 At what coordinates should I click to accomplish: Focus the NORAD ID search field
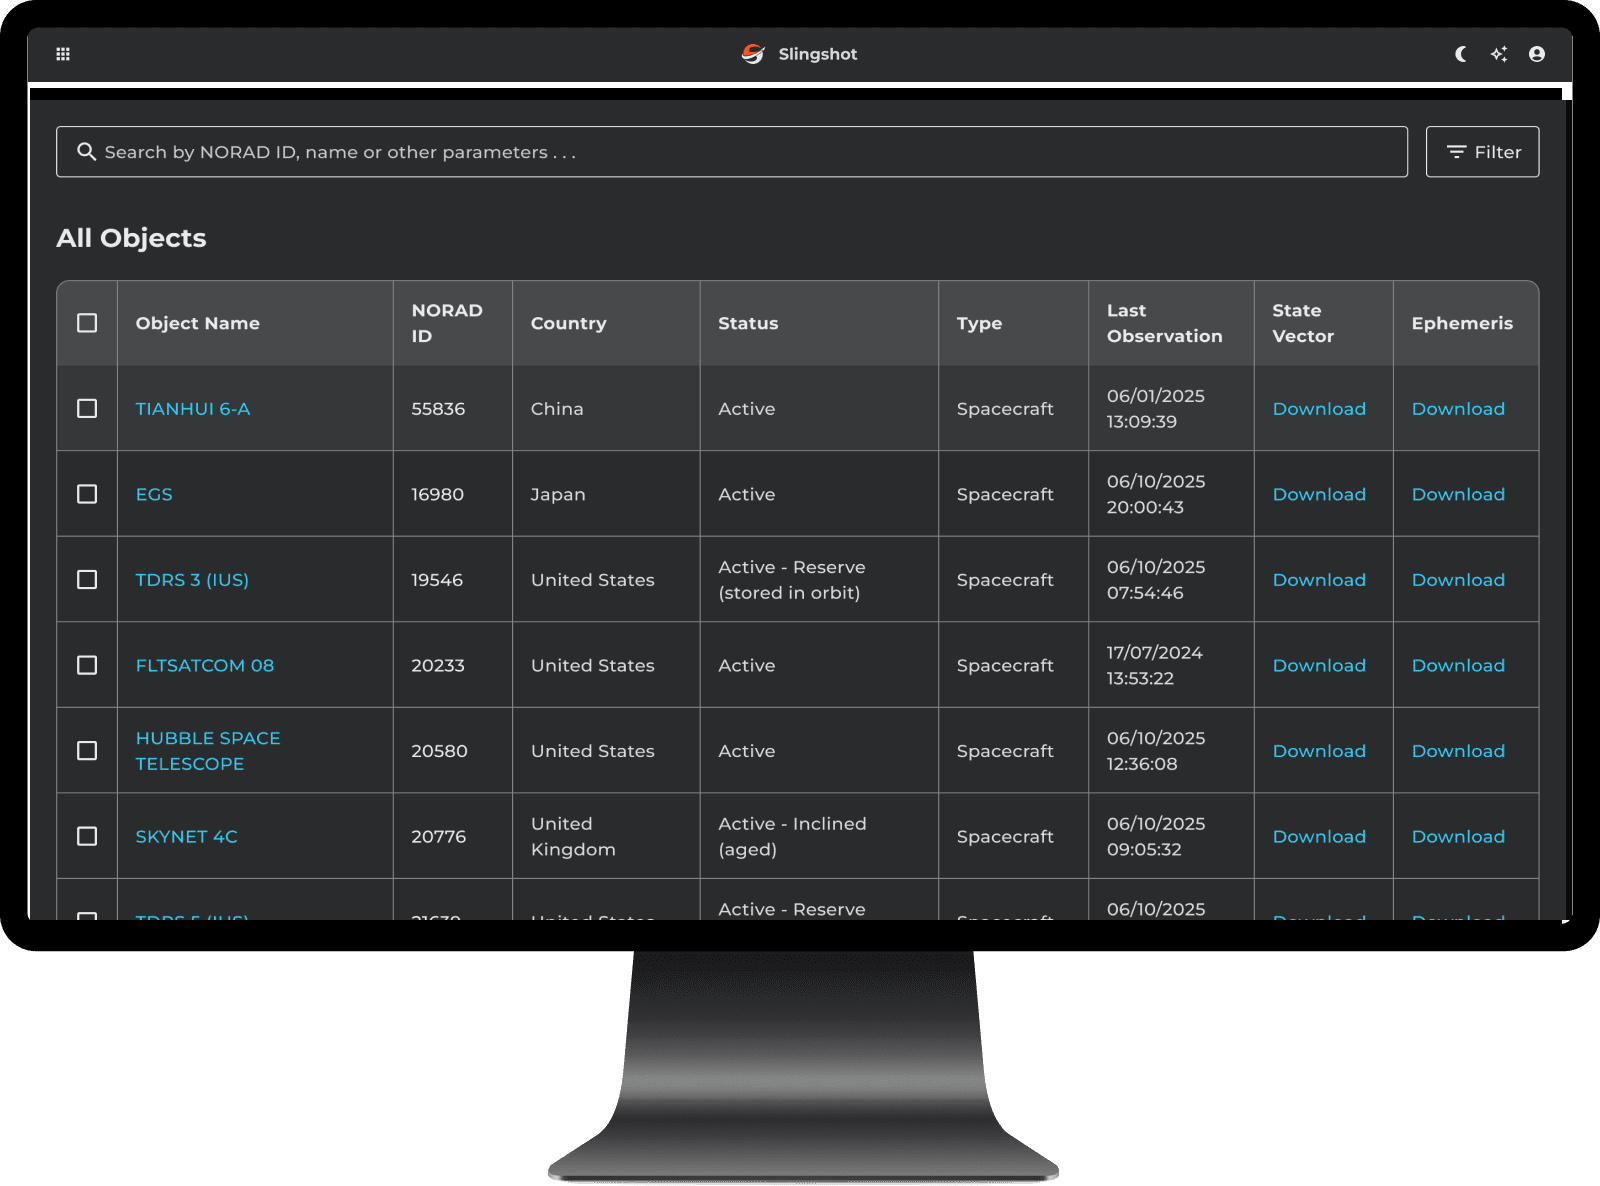(x=732, y=152)
